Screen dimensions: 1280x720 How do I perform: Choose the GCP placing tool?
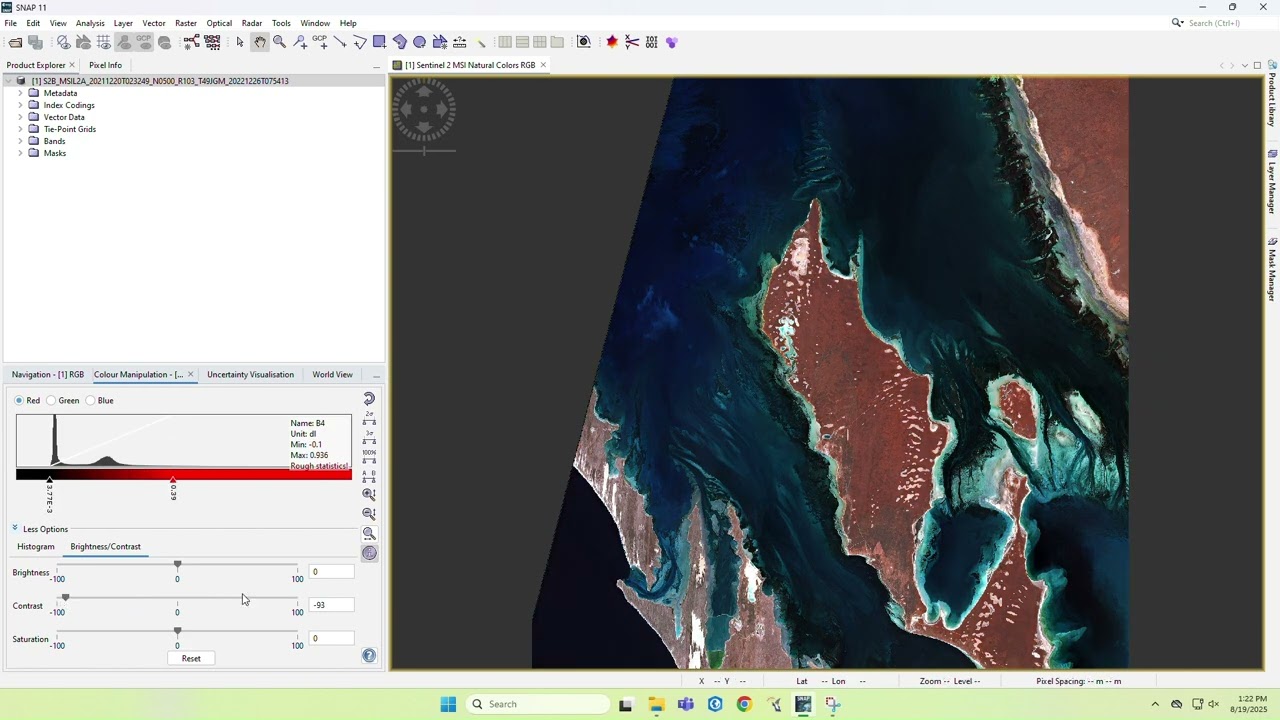(320, 42)
